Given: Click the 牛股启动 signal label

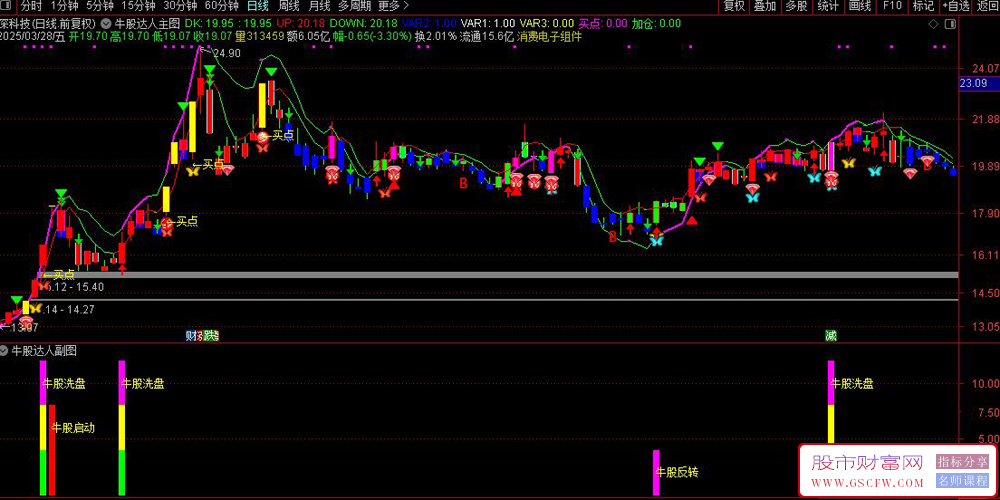Looking at the screenshot, I should click(71, 428).
